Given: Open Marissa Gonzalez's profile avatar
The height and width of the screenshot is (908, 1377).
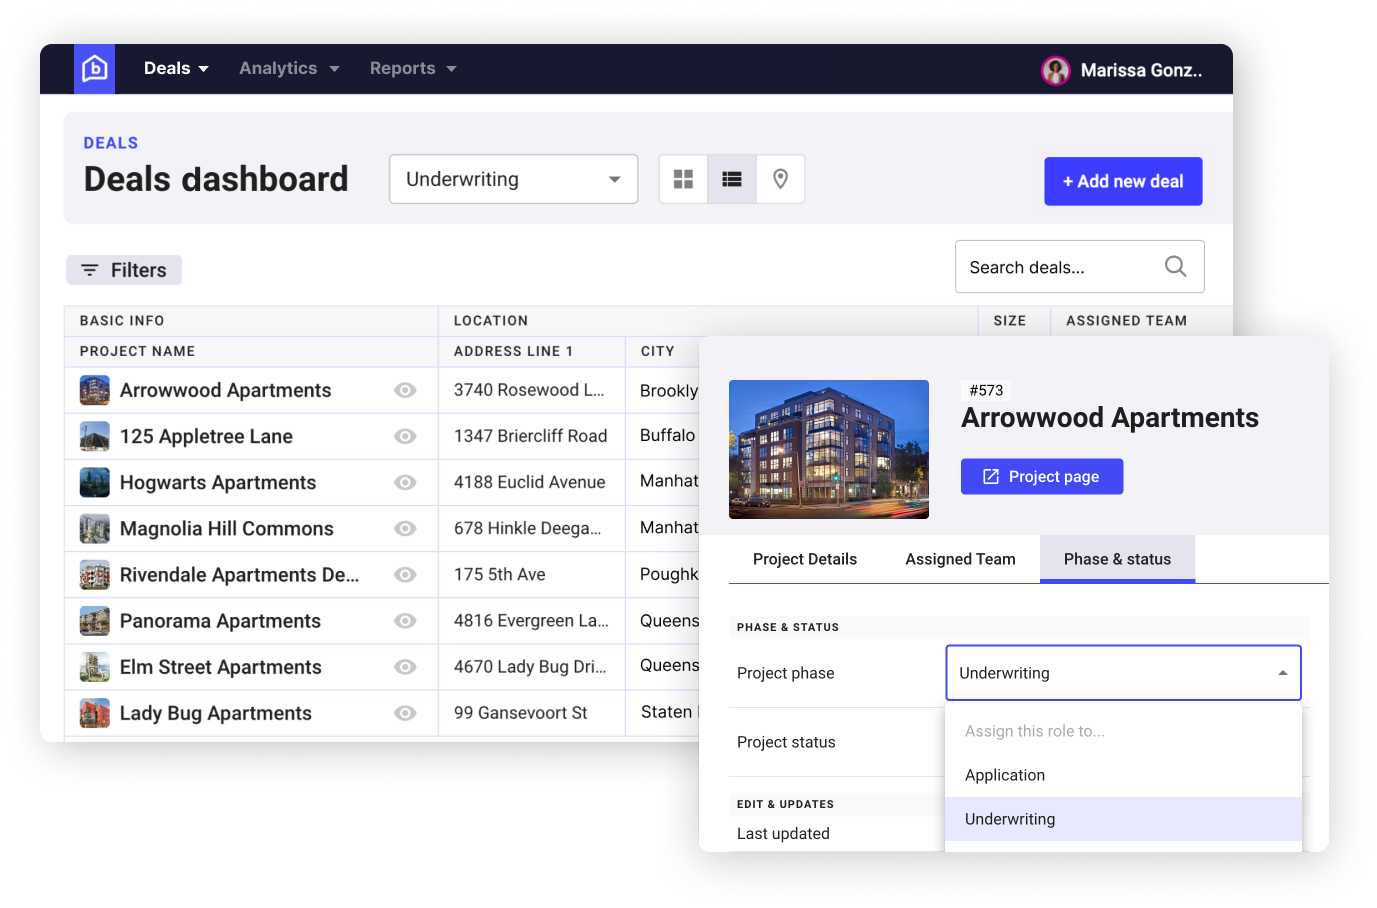Looking at the screenshot, I should 1055,70.
